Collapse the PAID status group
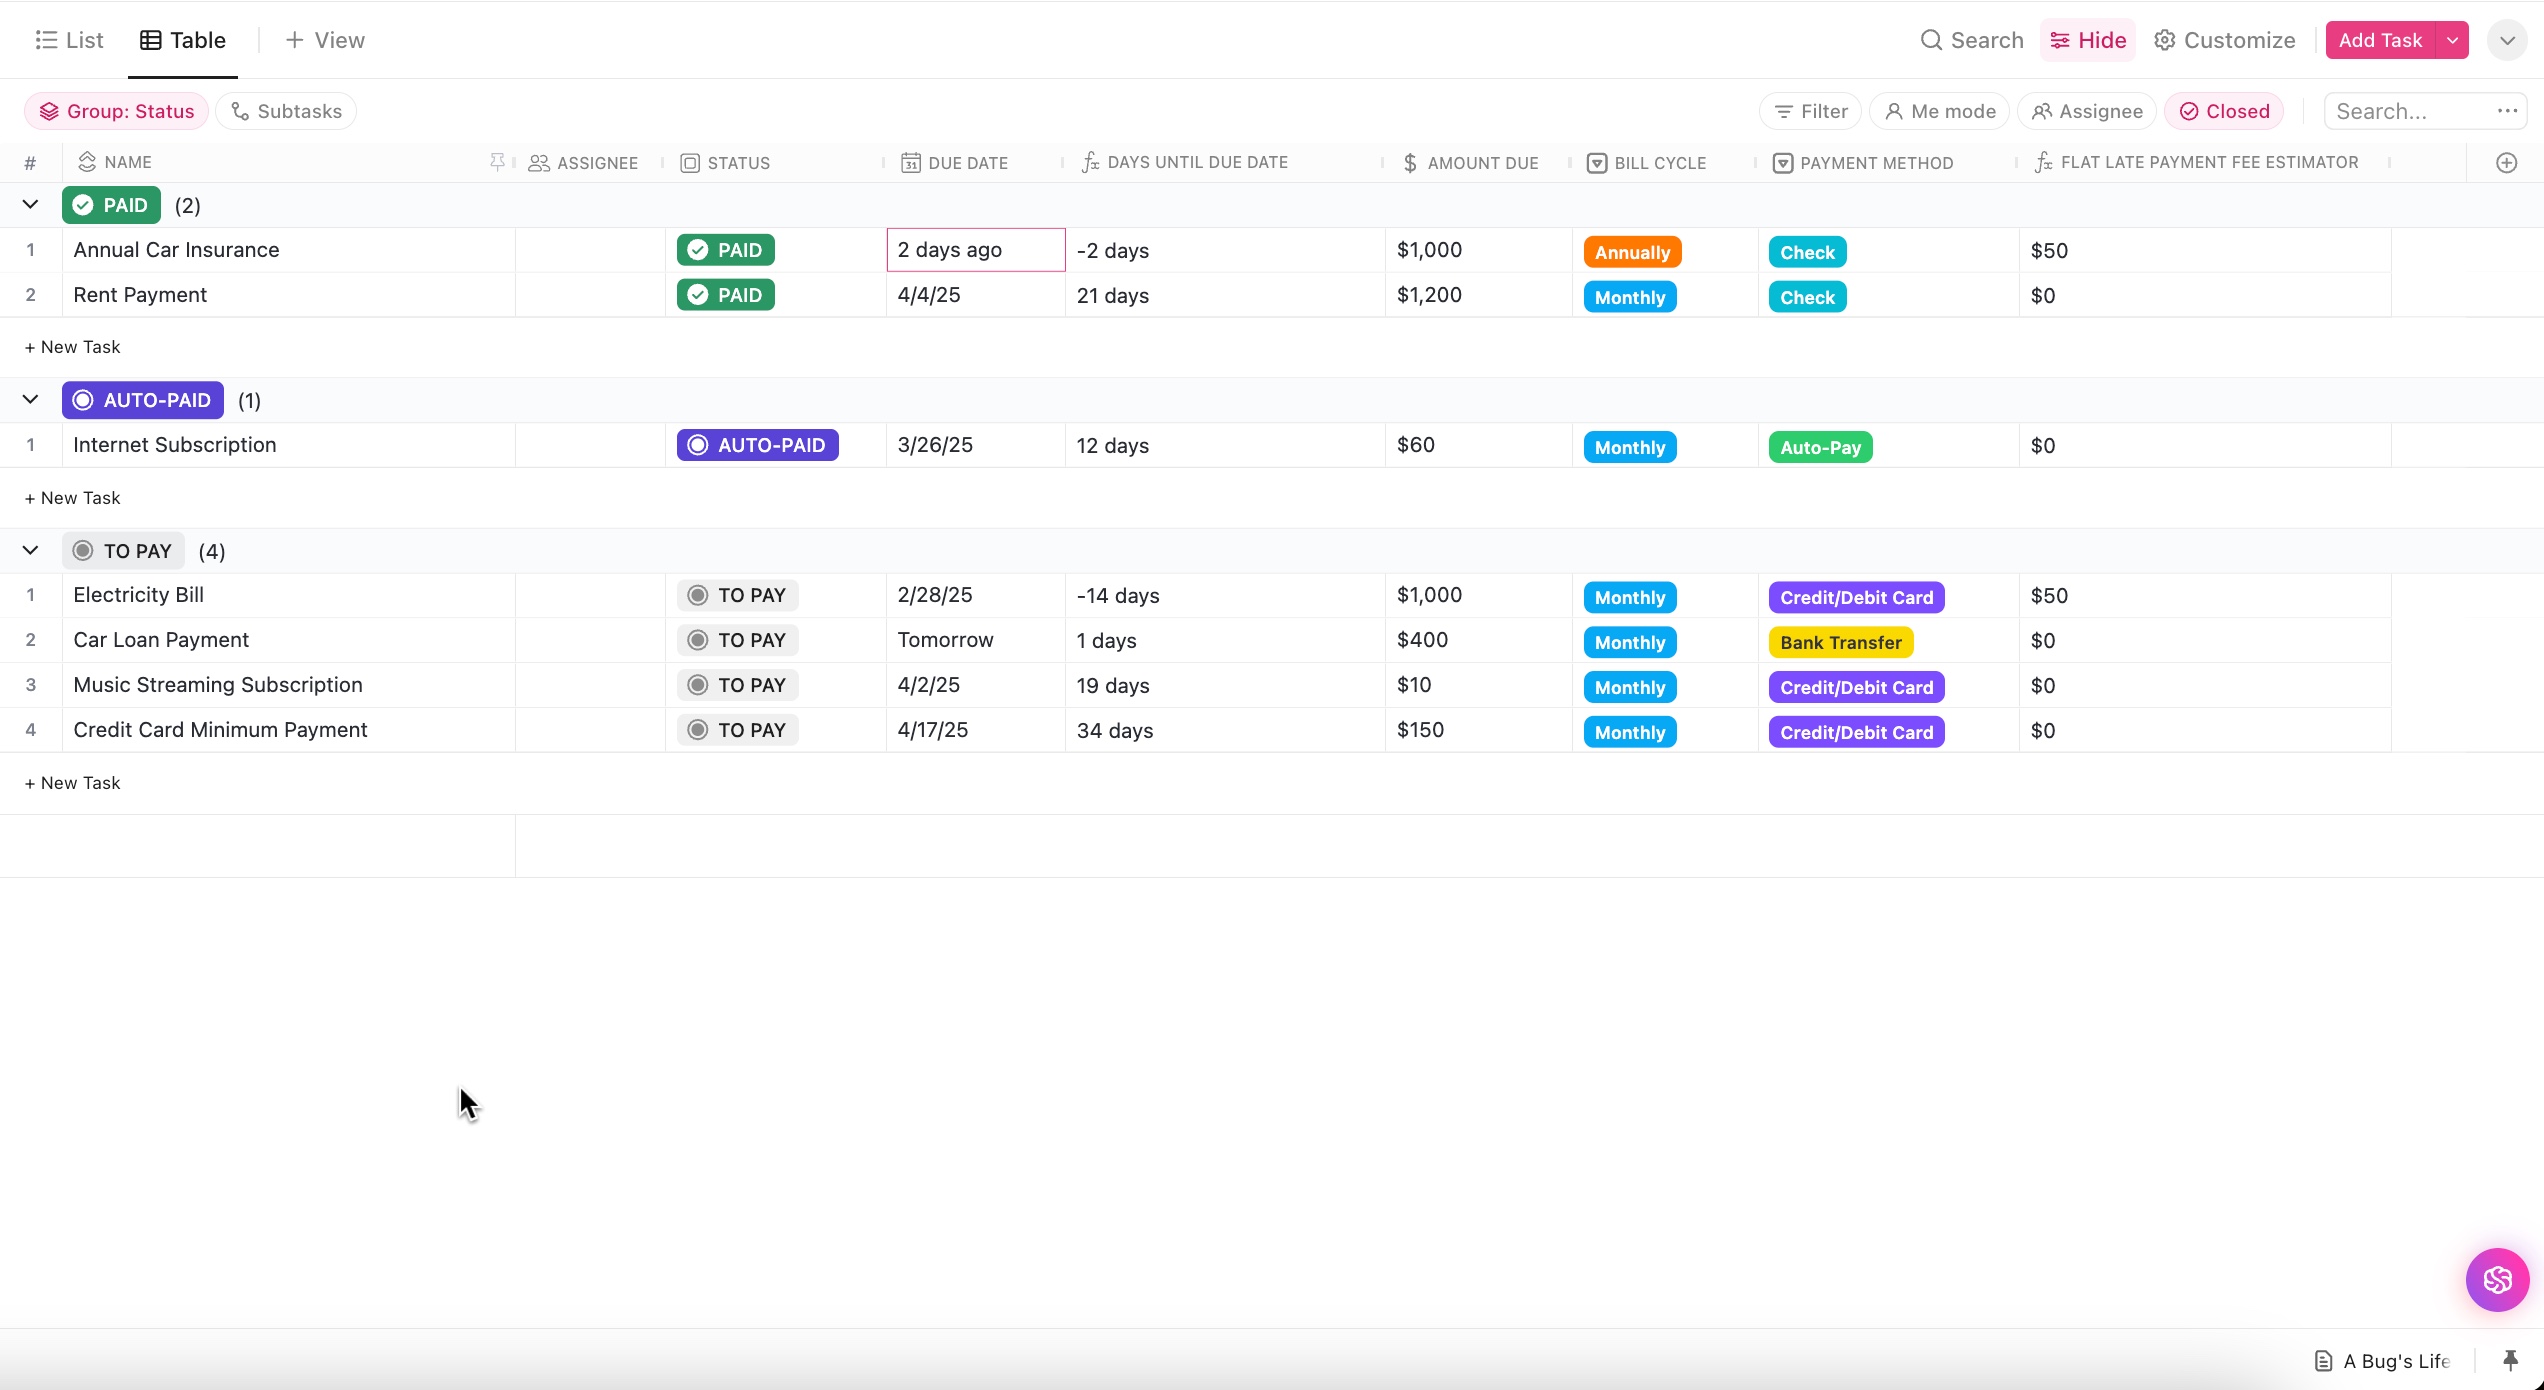Viewport: 2544px width, 1390px height. (30, 205)
